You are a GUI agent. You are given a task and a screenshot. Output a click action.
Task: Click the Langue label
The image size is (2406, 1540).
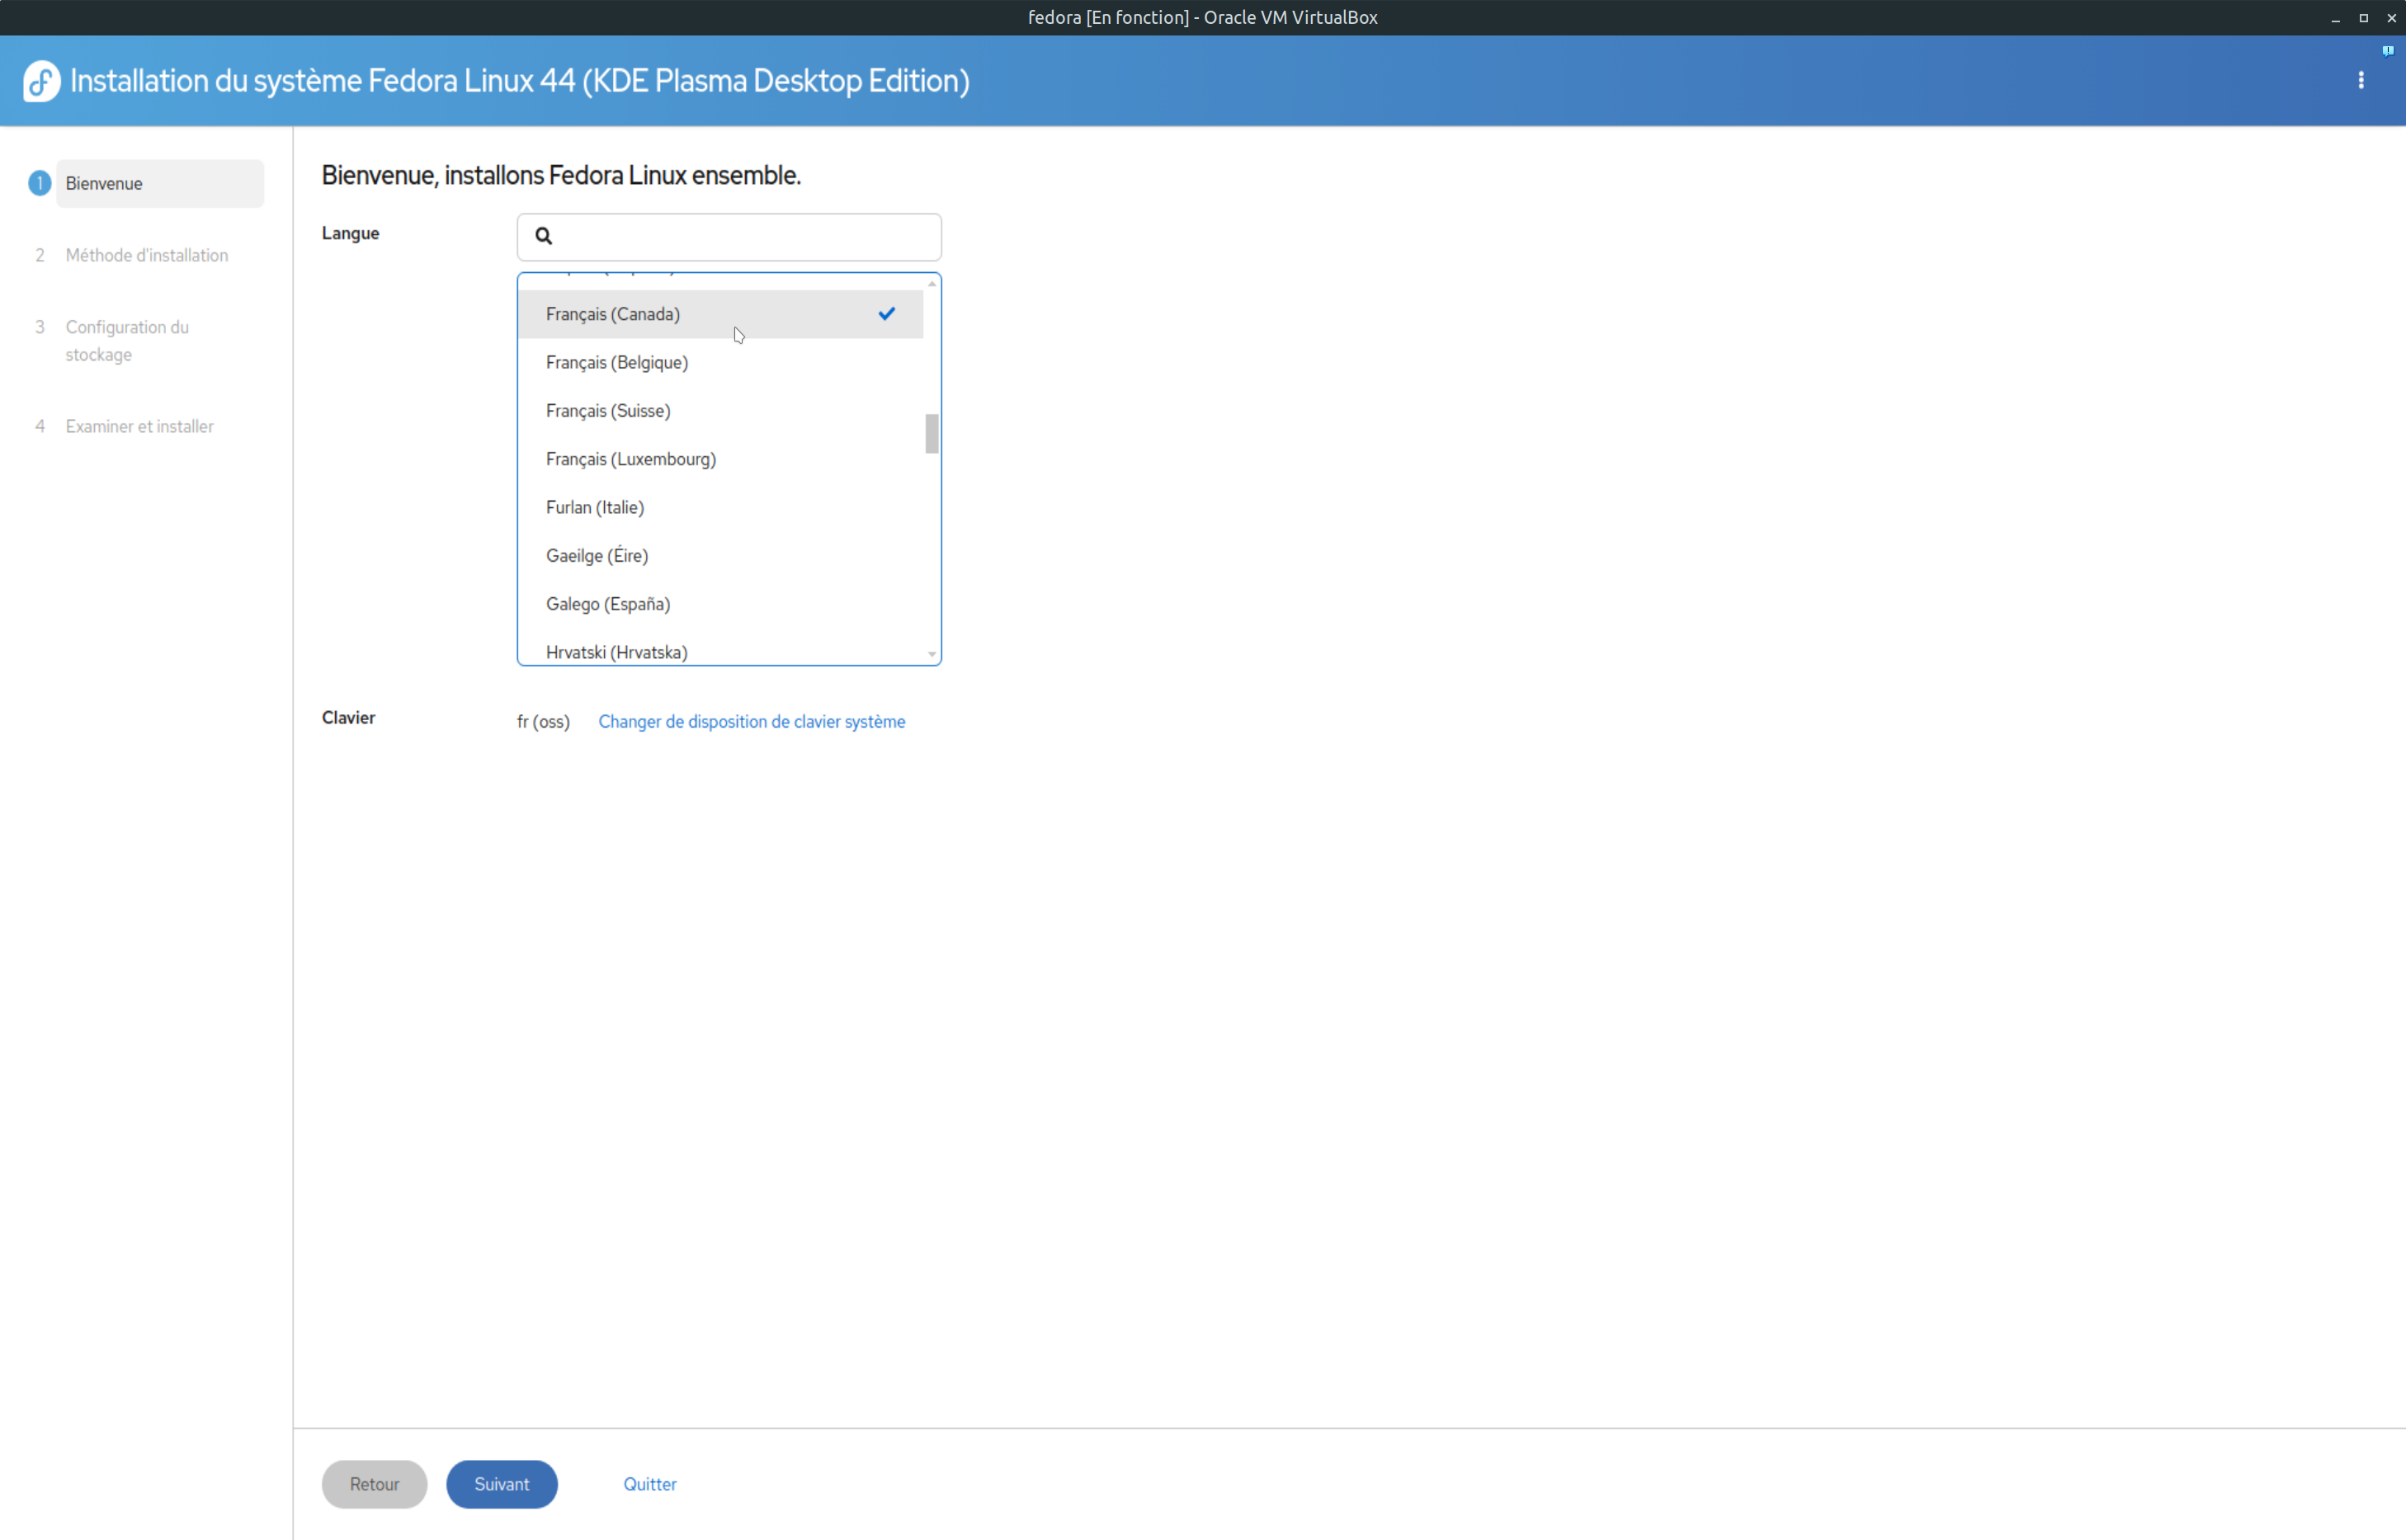[350, 233]
